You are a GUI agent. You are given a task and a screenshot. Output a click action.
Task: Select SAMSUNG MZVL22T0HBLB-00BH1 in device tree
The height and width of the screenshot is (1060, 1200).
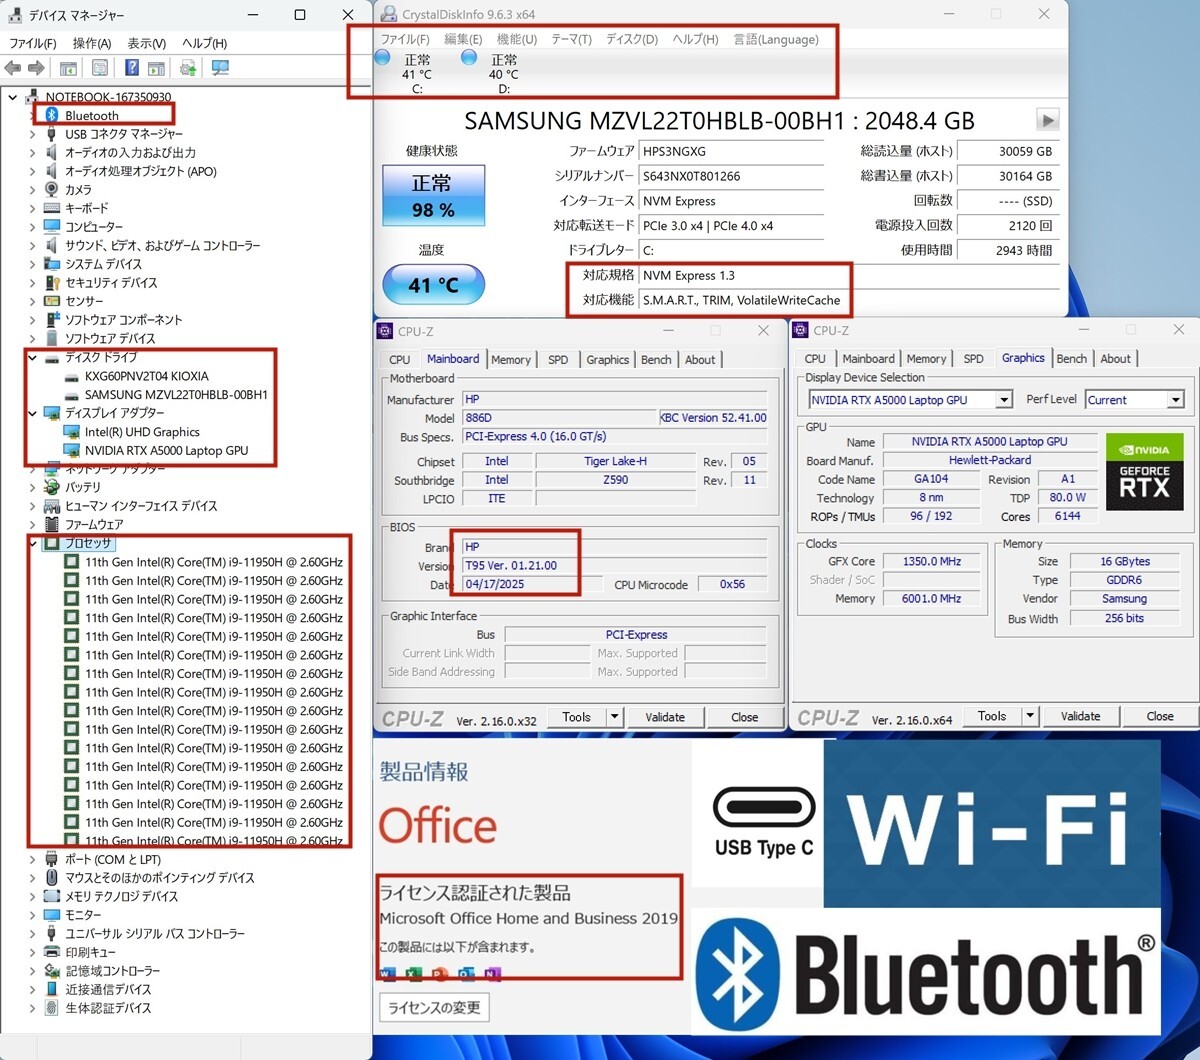click(176, 395)
